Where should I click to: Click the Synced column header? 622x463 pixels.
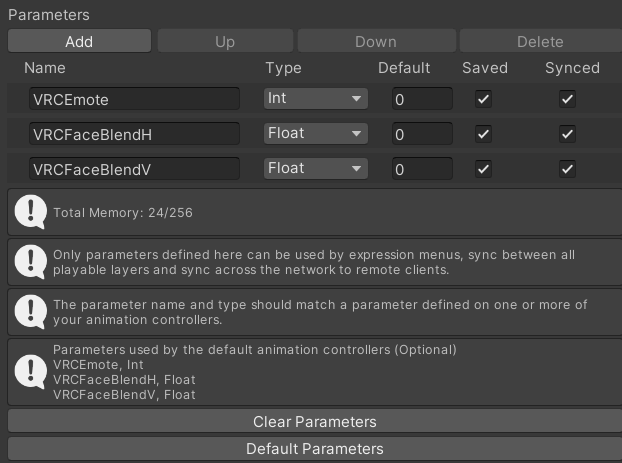572,68
